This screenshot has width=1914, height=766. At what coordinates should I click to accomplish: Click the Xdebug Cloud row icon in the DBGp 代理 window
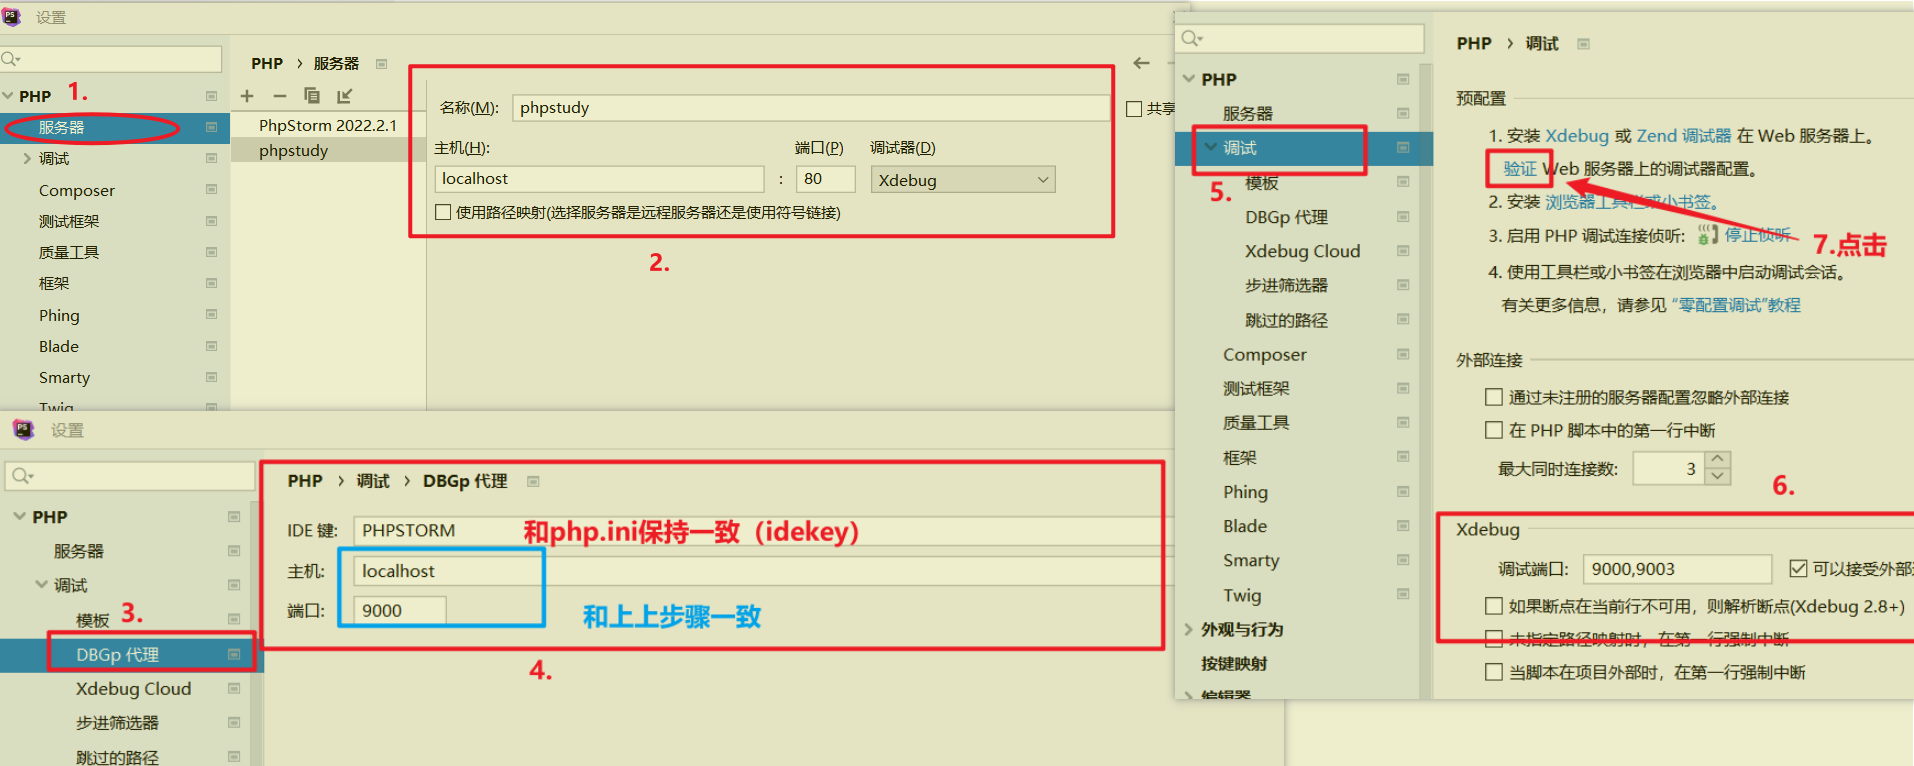coord(234,688)
